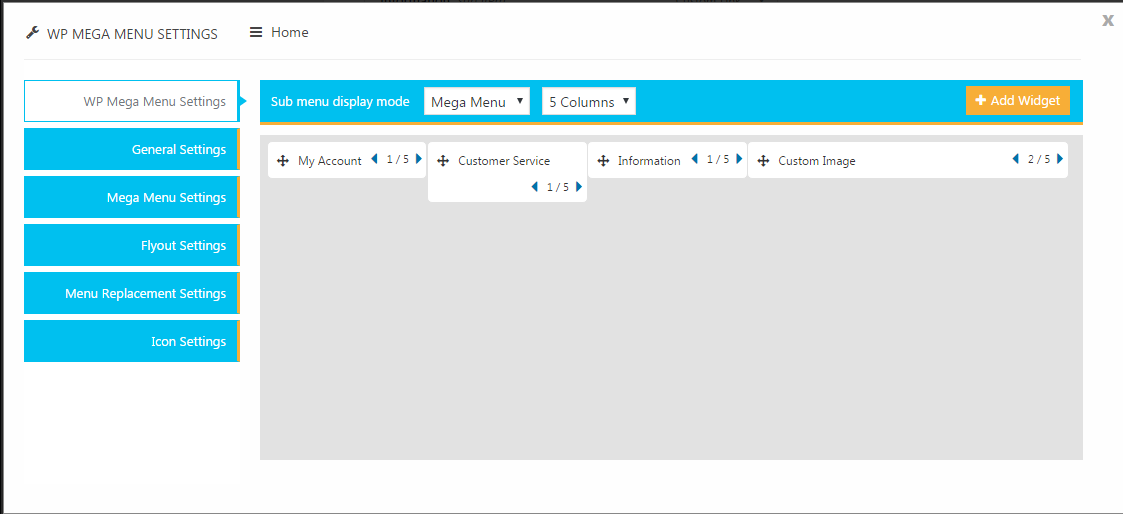The image size is (1123, 514).
Task: Click the move handle icon on My Account widget
Action: point(282,161)
